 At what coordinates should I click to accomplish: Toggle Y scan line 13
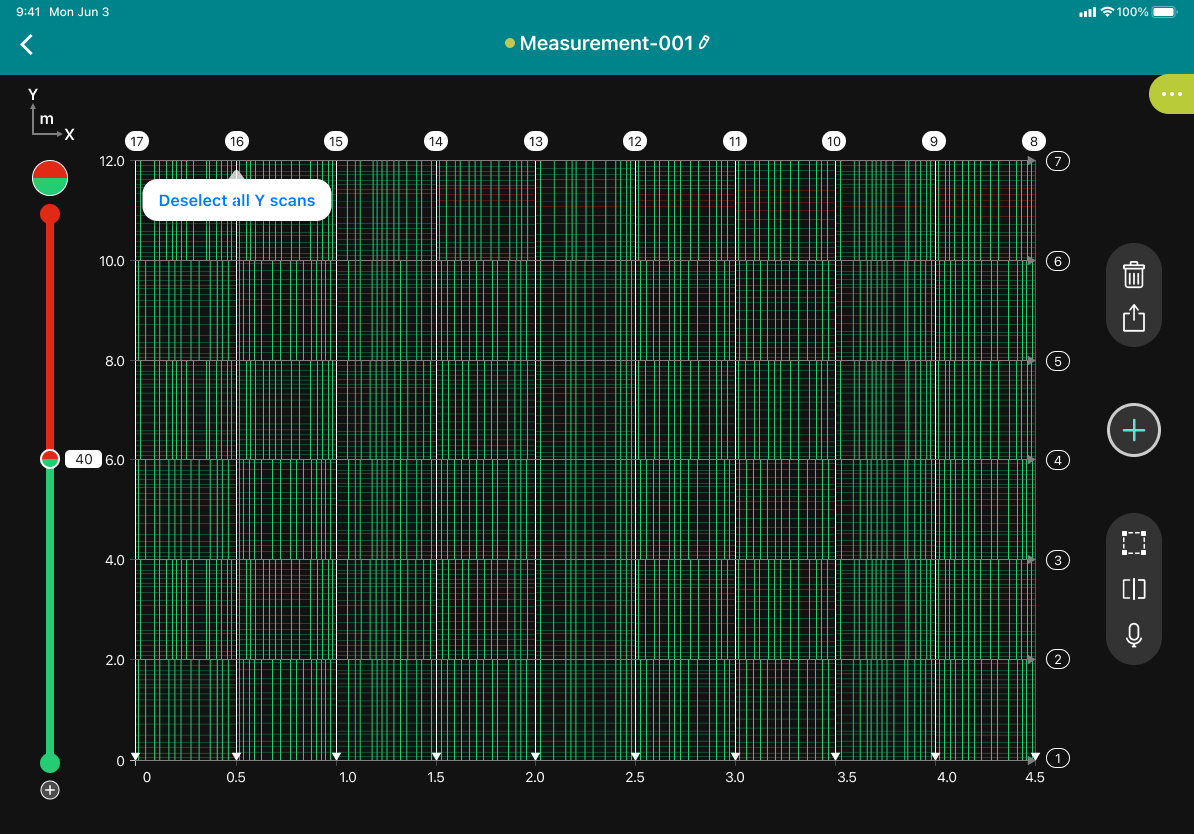click(x=536, y=141)
